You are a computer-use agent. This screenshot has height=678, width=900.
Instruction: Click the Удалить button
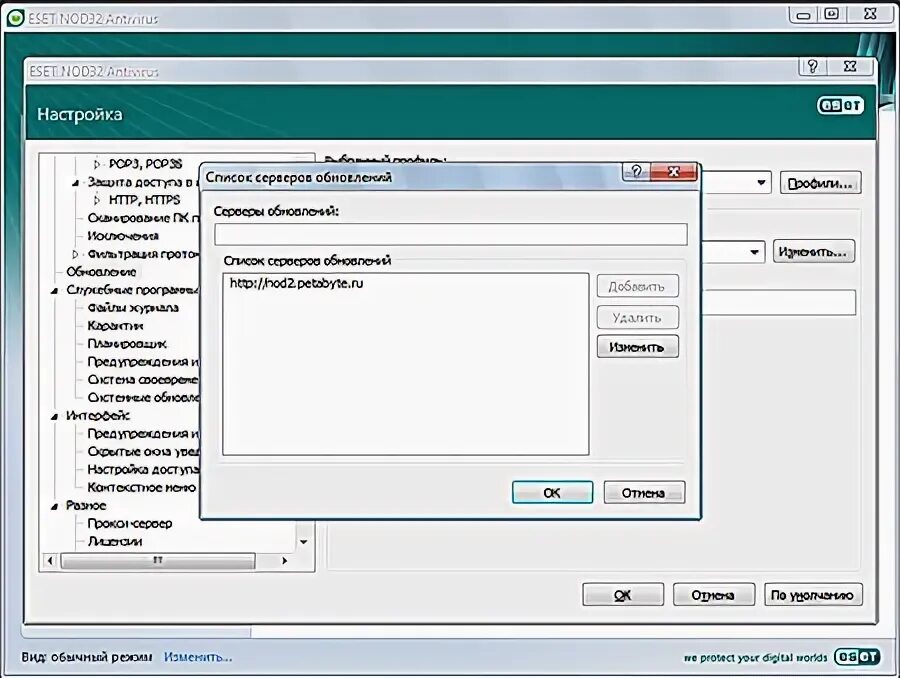(637, 317)
